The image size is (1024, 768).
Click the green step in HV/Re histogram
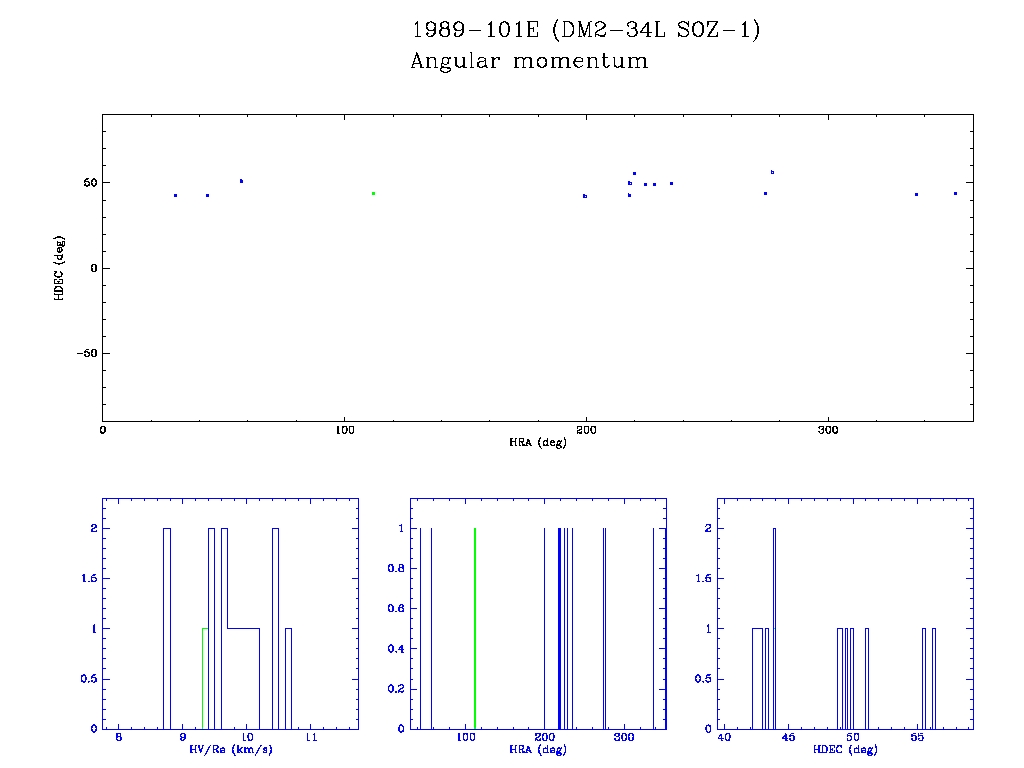point(203,678)
